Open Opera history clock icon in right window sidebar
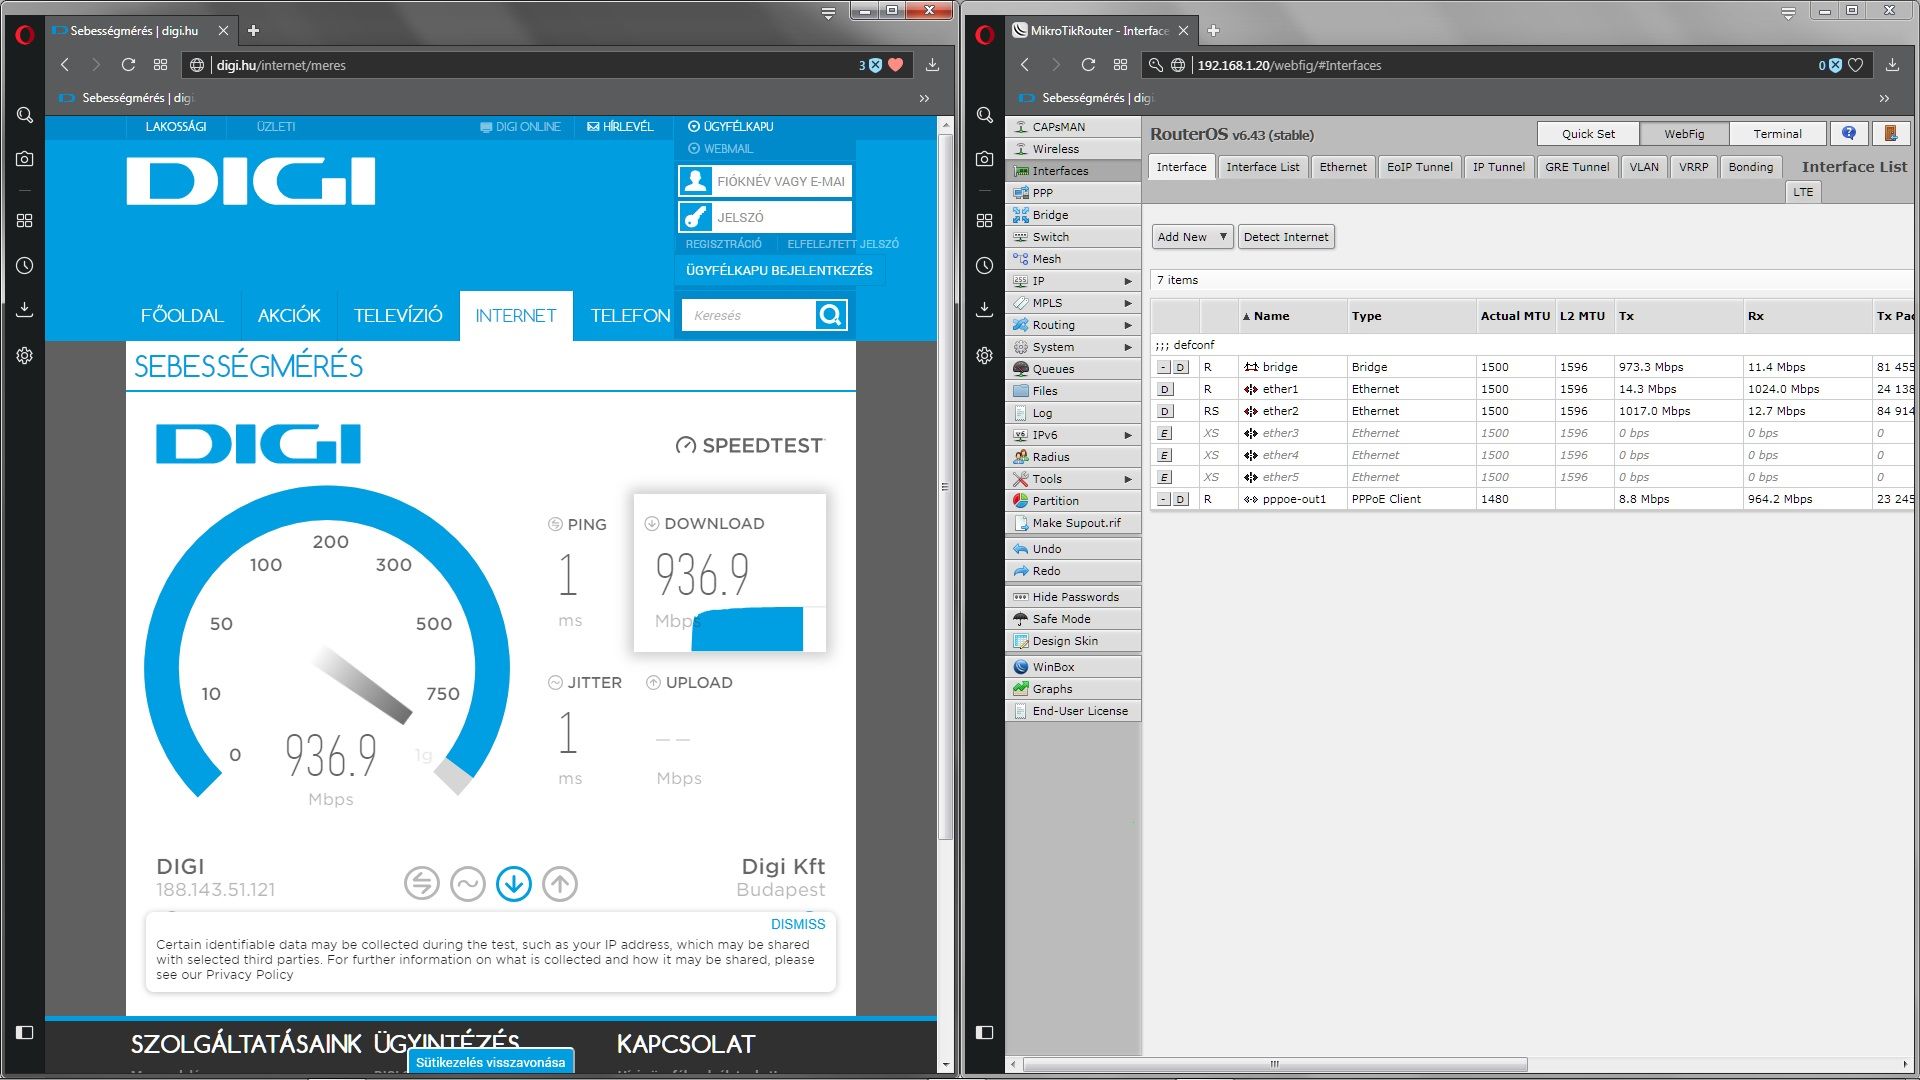The width and height of the screenshot is (1920, 1080). tap(985, 266)
